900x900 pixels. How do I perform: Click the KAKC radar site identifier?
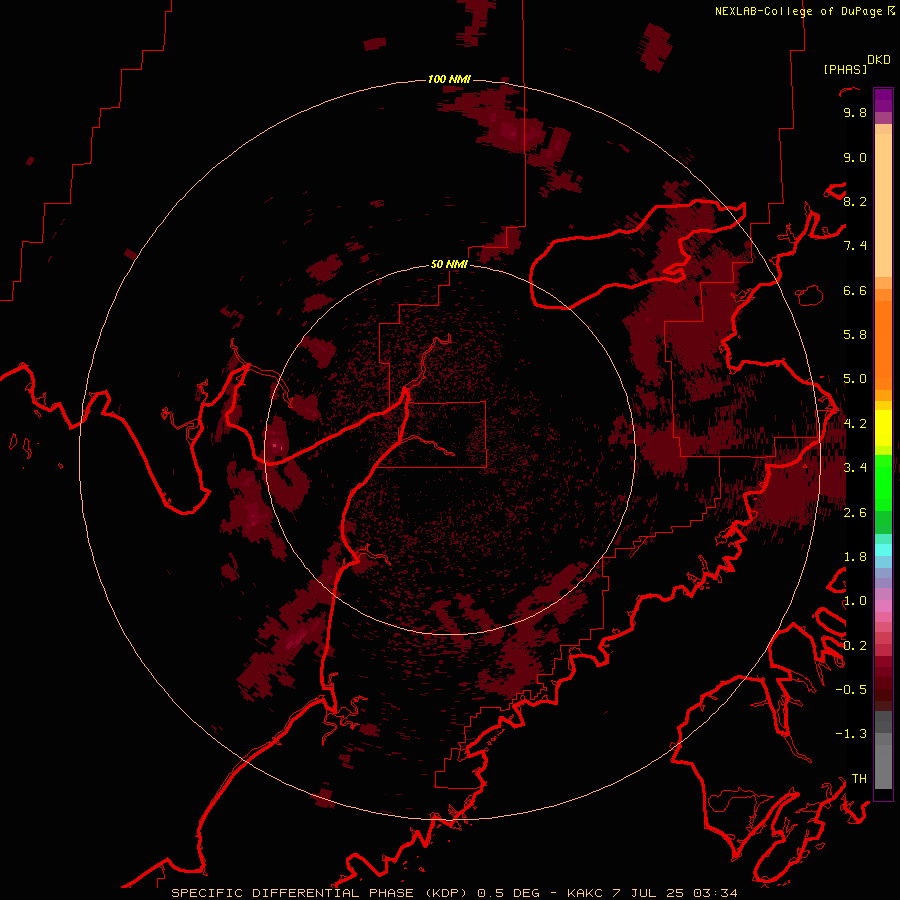click(584, 893)
